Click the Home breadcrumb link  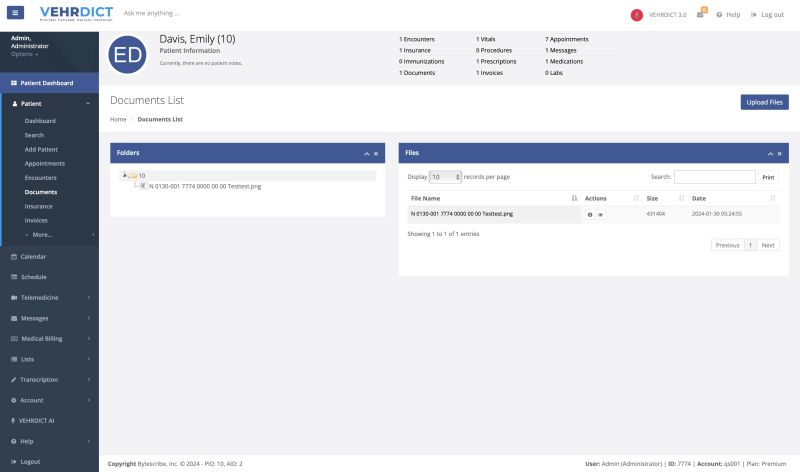tap(118, 119)
